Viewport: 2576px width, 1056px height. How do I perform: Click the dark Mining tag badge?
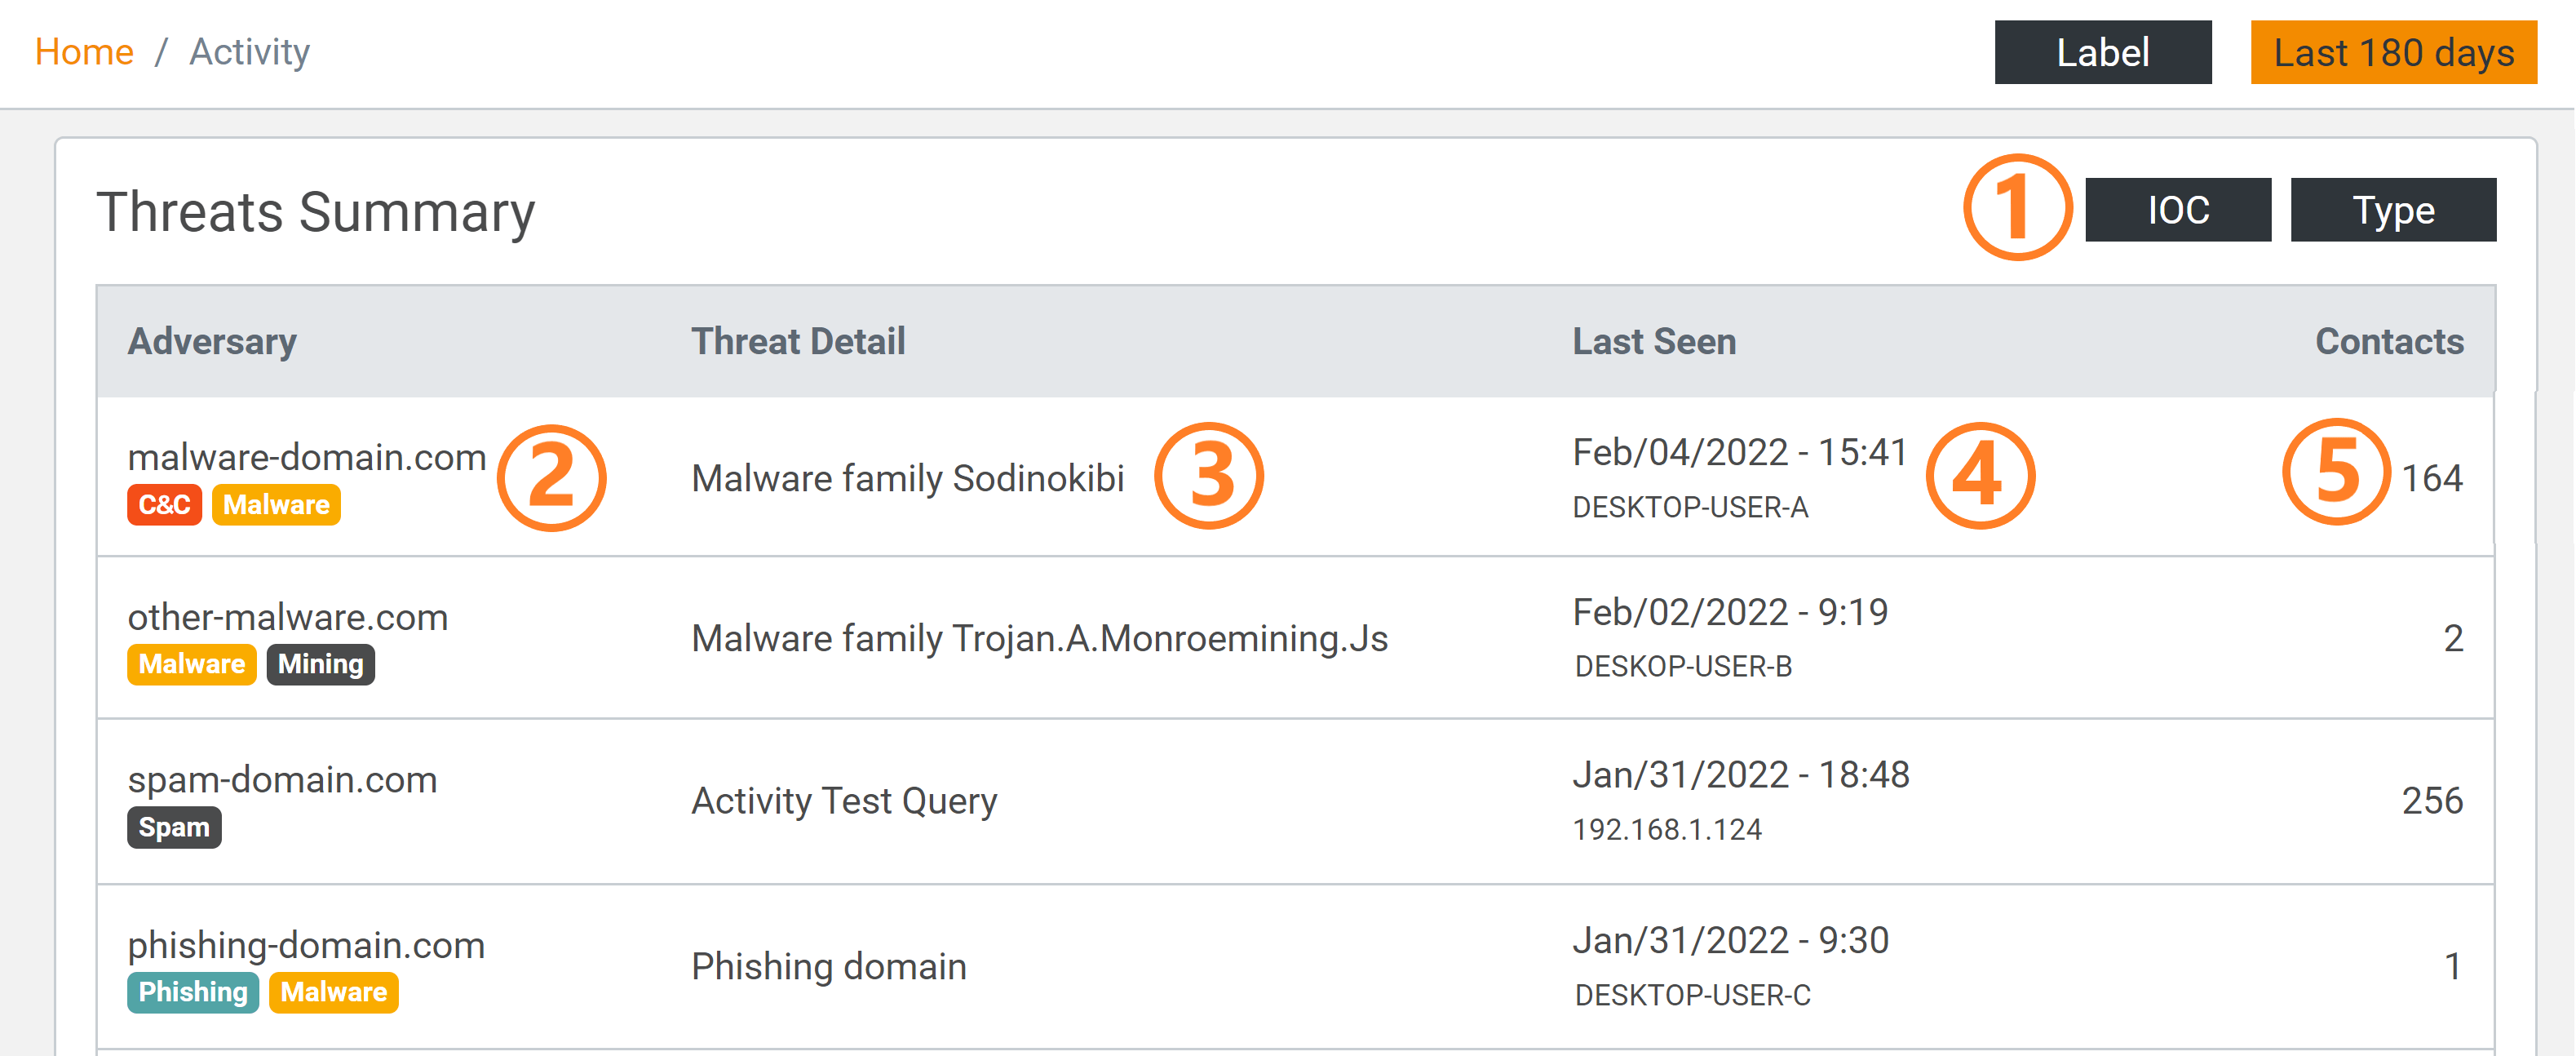tap(320, 665)
